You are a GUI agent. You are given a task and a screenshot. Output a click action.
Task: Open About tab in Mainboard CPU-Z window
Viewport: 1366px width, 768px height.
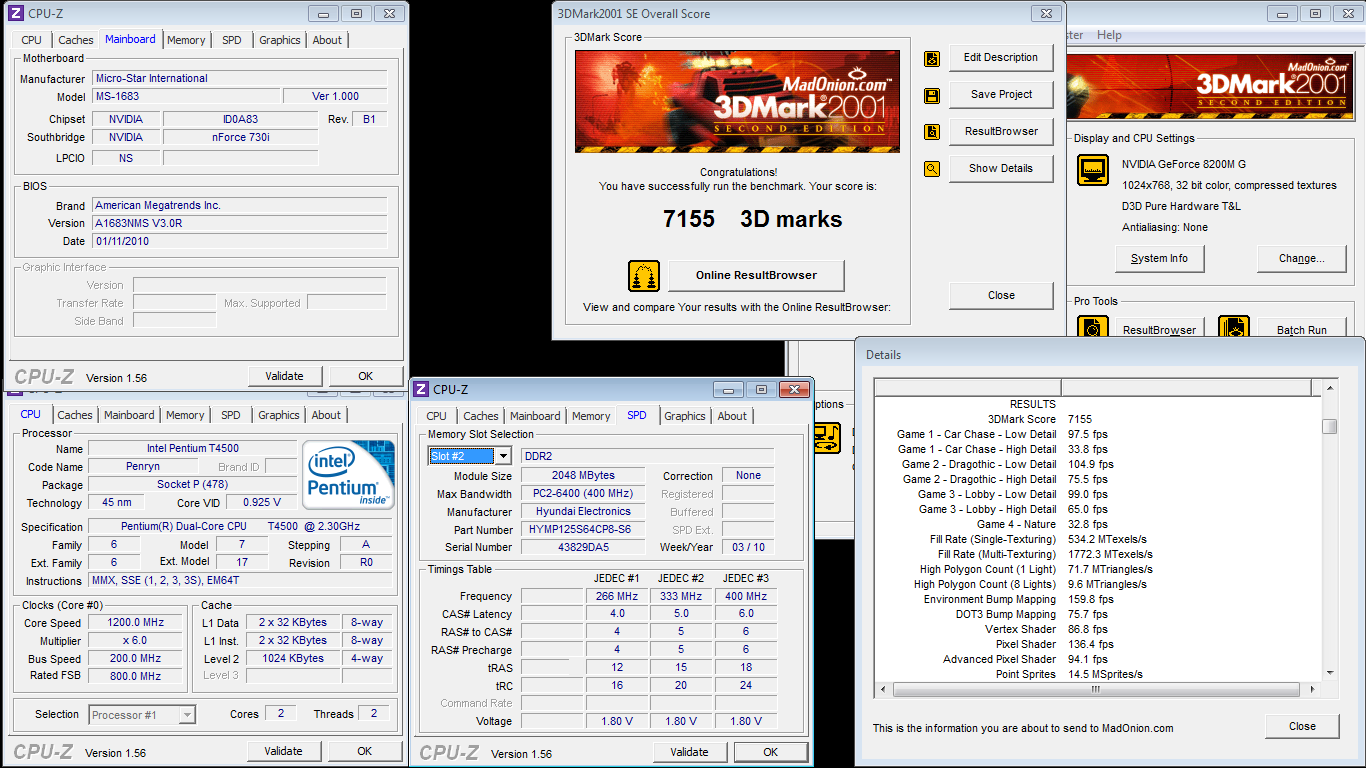327,40
